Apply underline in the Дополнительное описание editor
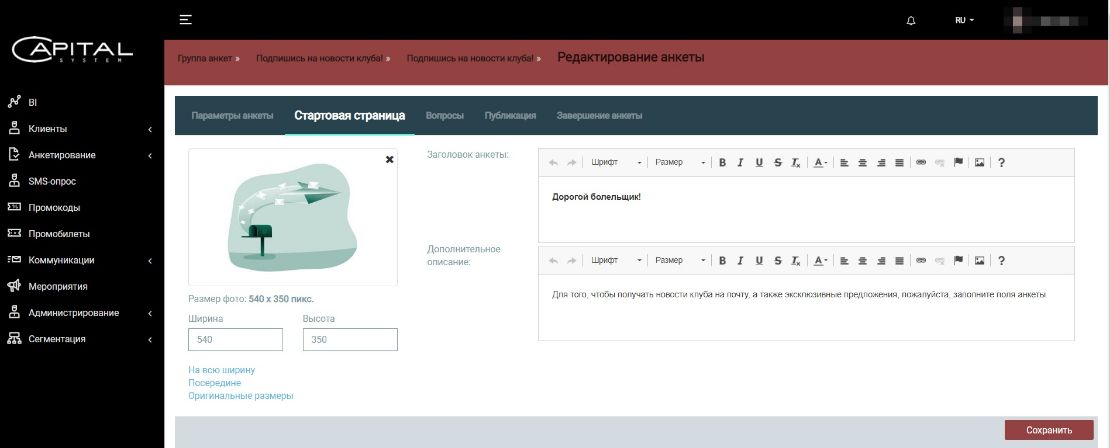This screenshot has height=448, width=1110. click(759, 260)
